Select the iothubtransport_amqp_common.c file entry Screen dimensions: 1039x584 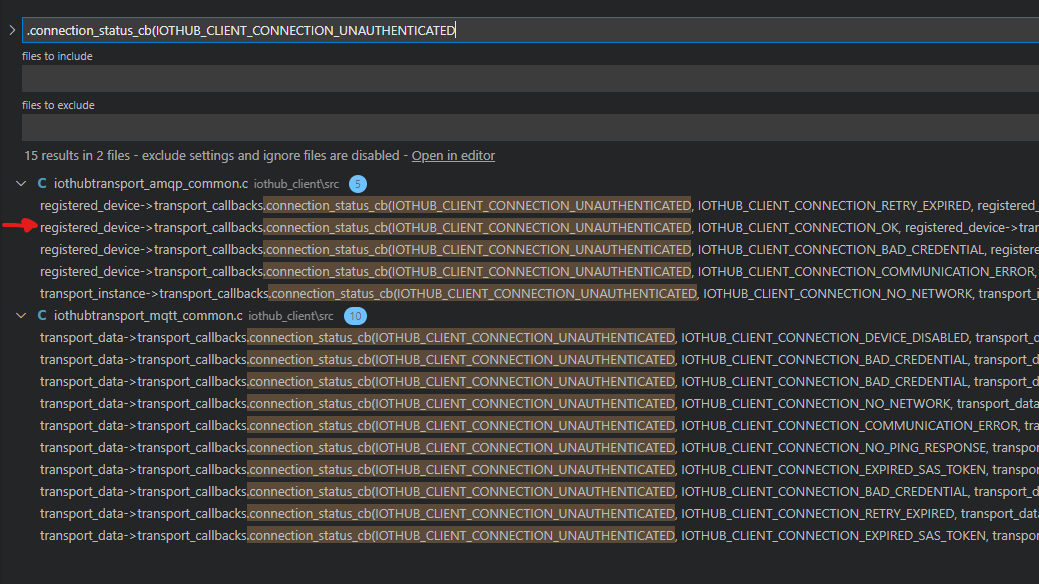pos(150,183)
